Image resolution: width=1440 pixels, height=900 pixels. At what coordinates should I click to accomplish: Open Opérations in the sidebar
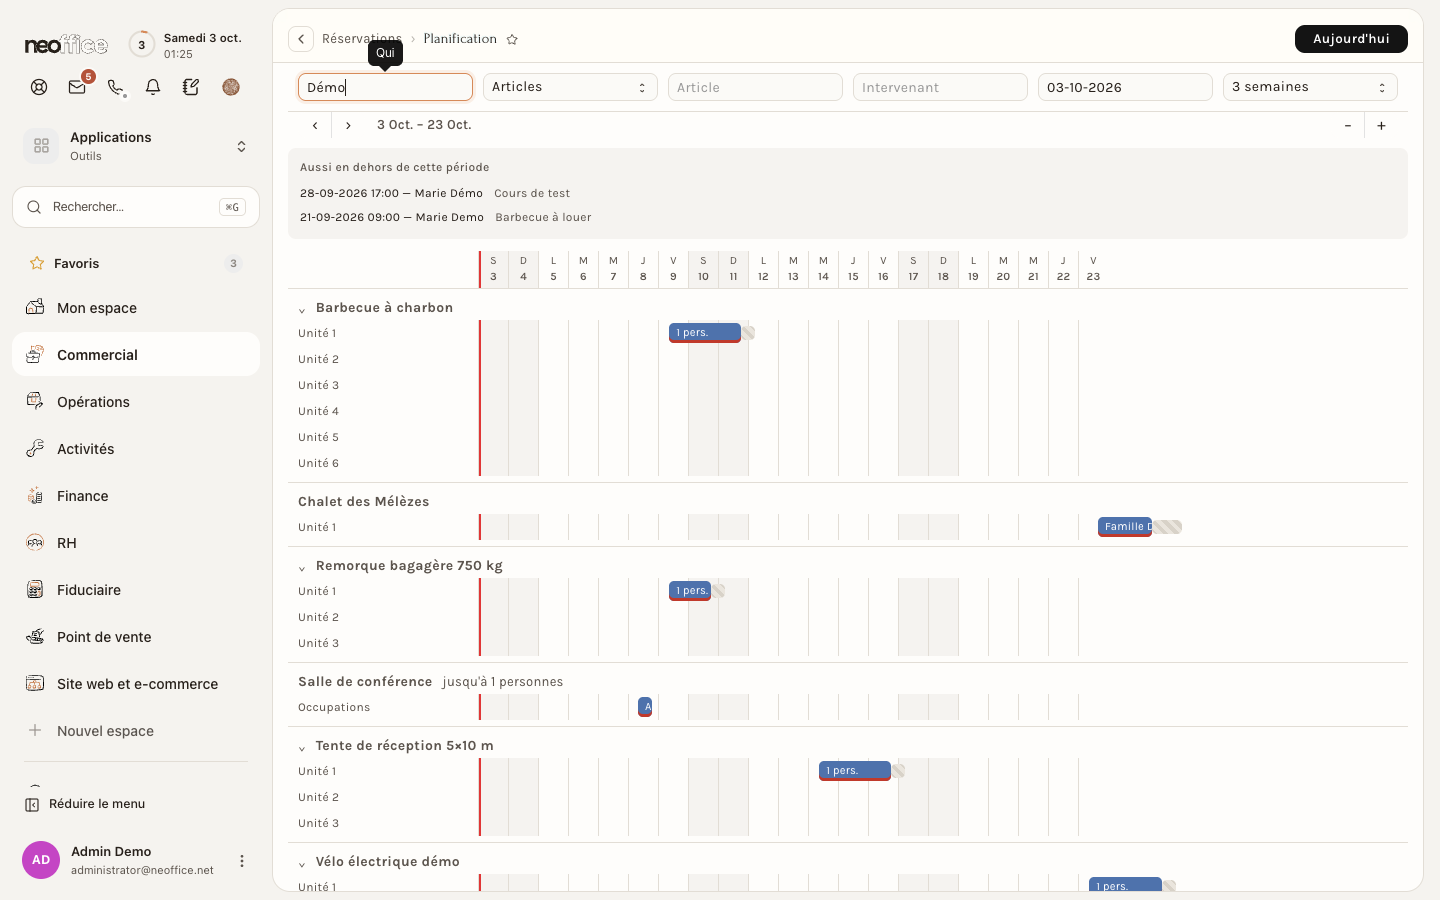[x=136, y=402]
